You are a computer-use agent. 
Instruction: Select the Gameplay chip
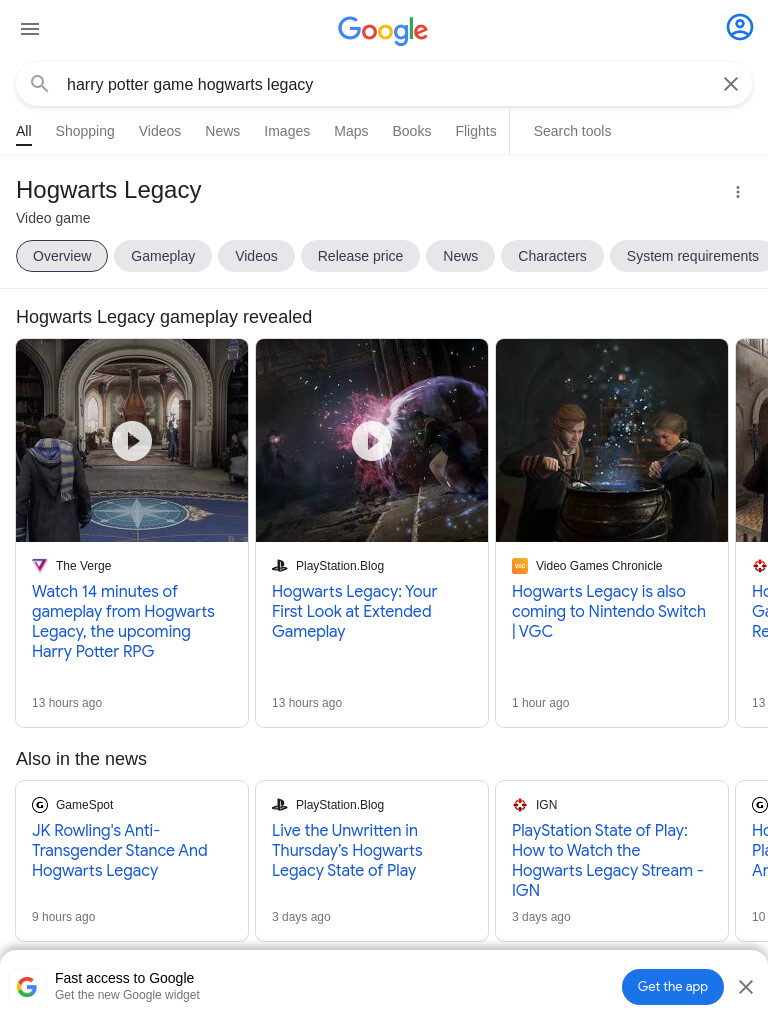[163, 256]
